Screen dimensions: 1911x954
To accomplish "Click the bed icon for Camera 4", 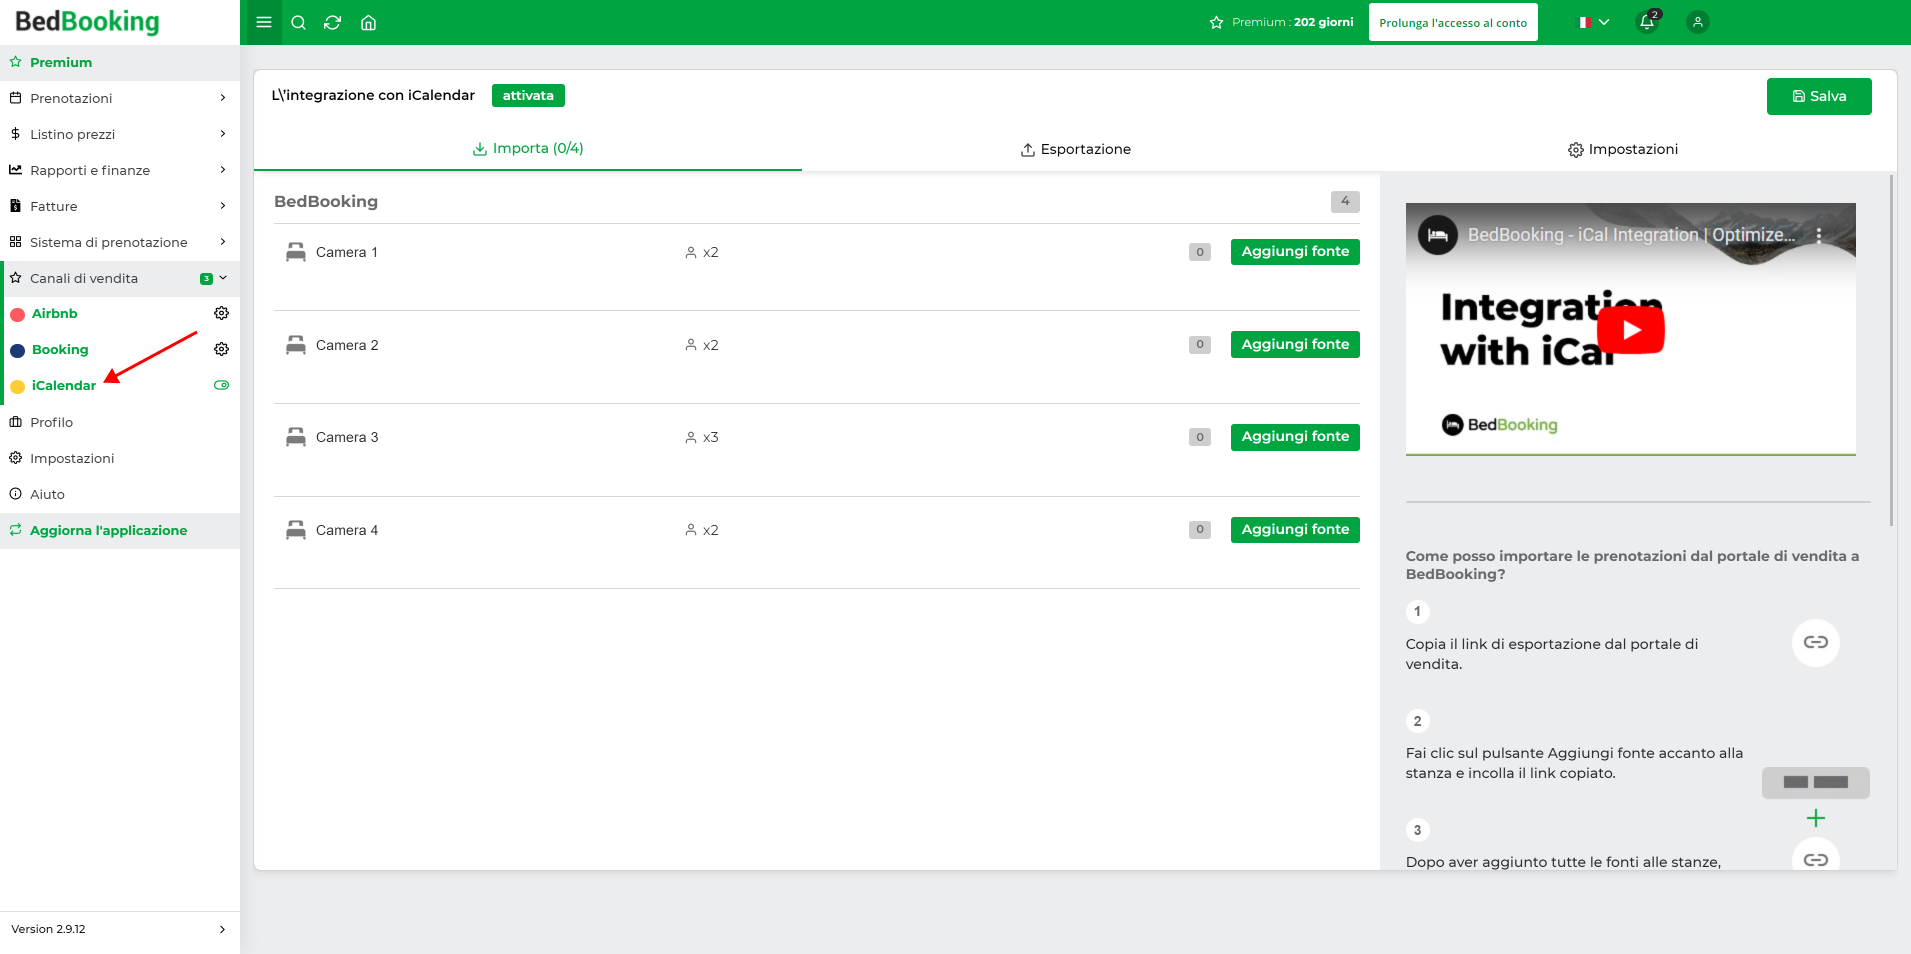I will click(x=295, y=530).
